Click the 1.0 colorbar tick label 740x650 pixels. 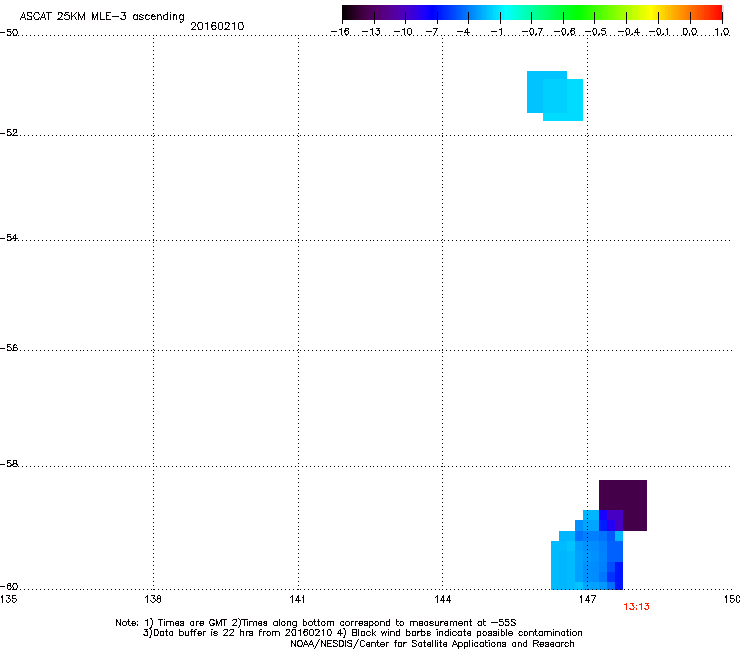coord(722,32)
